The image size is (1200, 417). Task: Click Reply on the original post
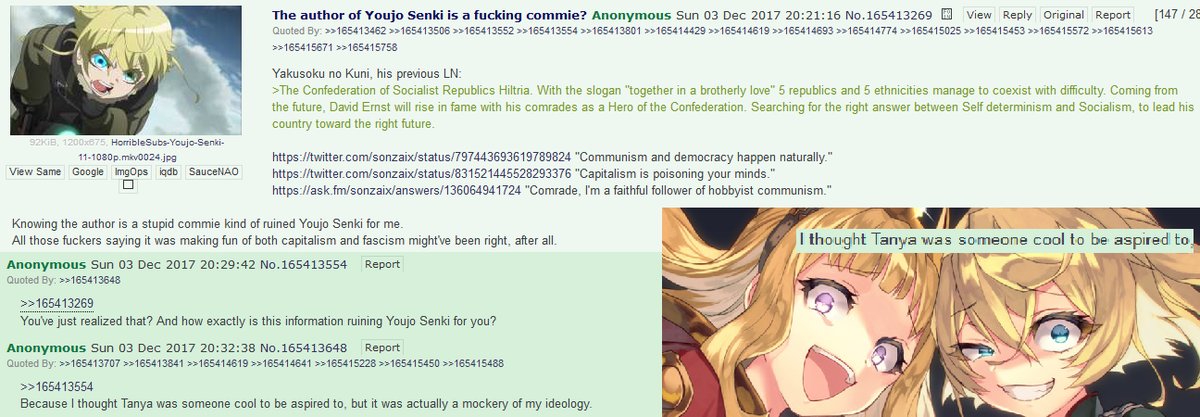click(1017, 15)
